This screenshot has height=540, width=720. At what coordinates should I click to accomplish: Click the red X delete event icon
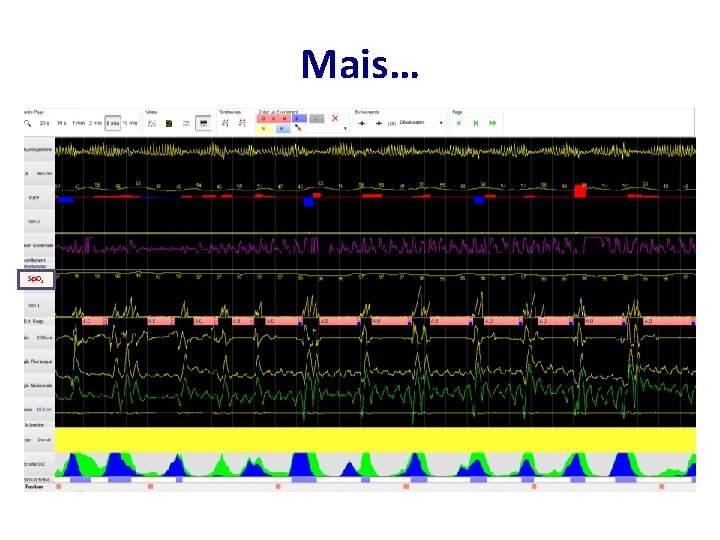pyautogui.click(x=335, y=118)
